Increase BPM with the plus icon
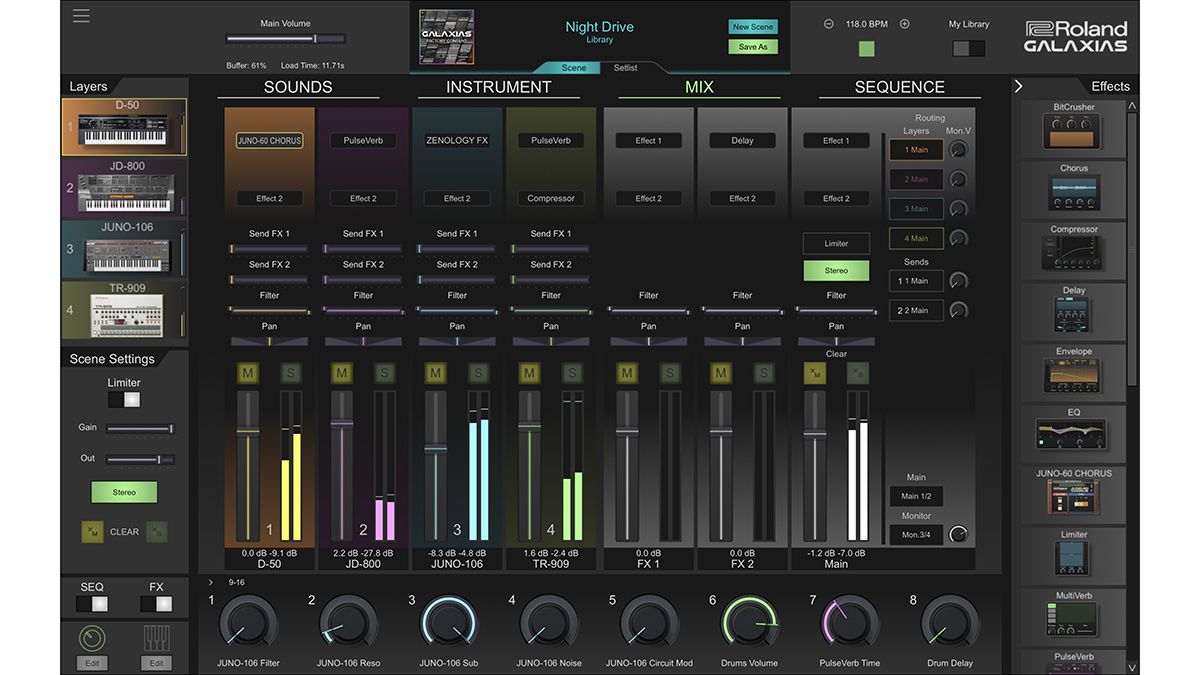 click(x=904, y=24)
